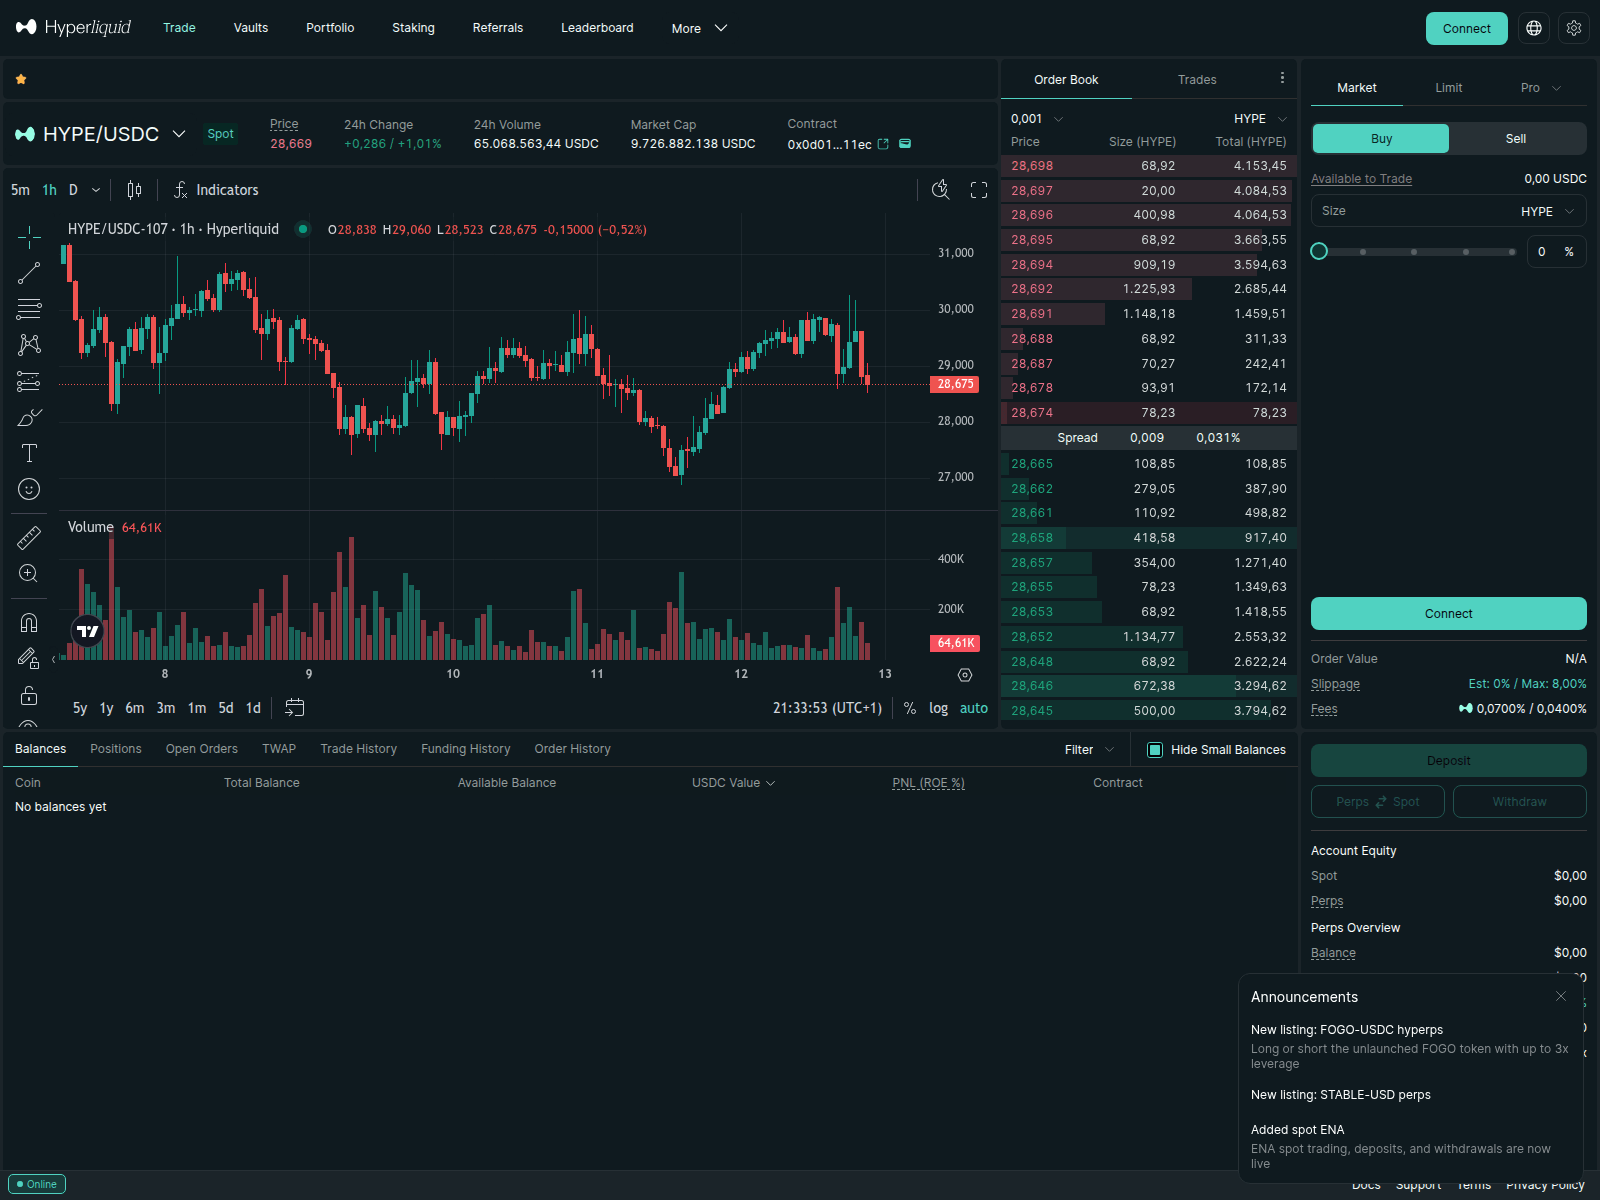Select 5m chart interval

20,190
